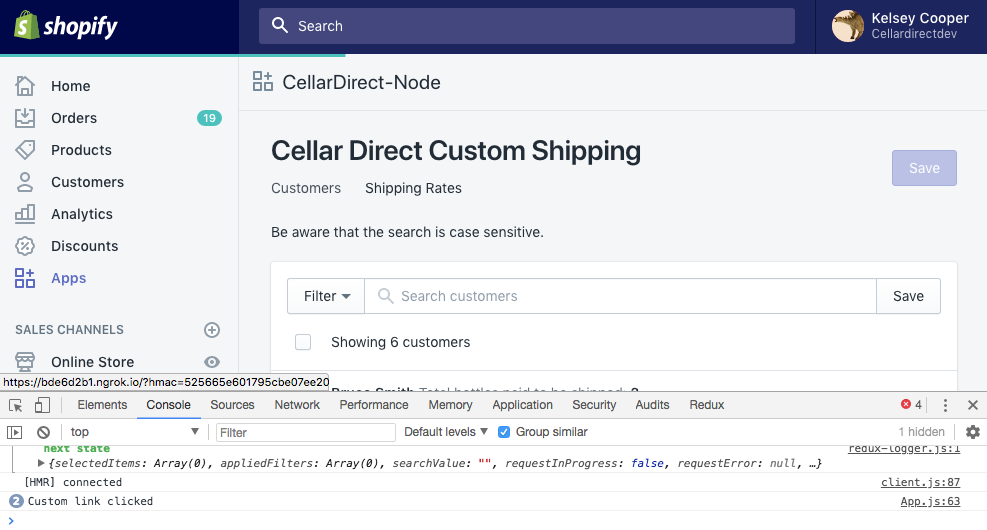Open console settings gear
987x530 pixels.
(x=973, y=432)
